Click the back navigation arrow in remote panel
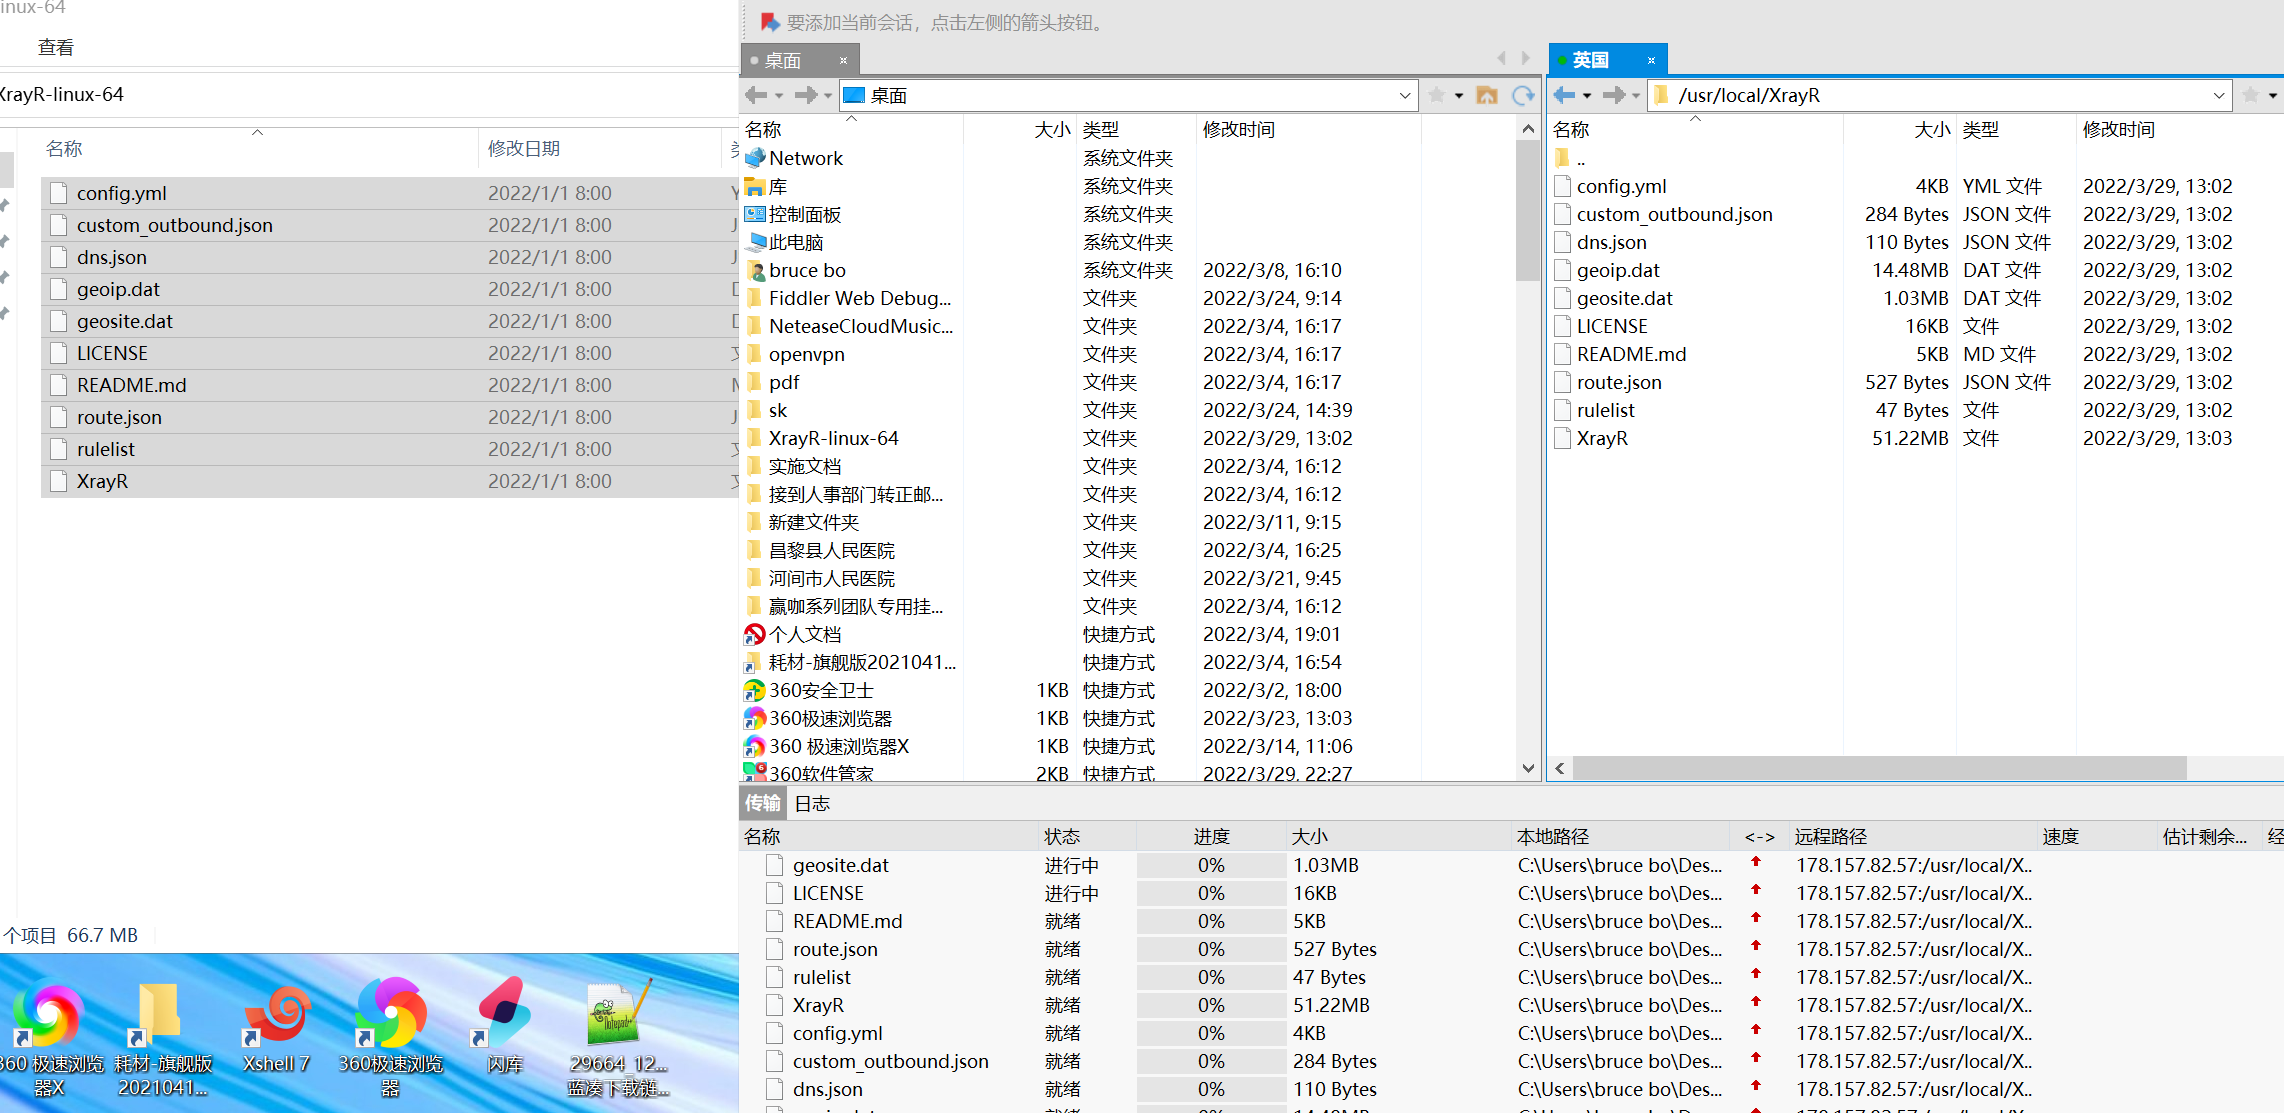 1570,95
